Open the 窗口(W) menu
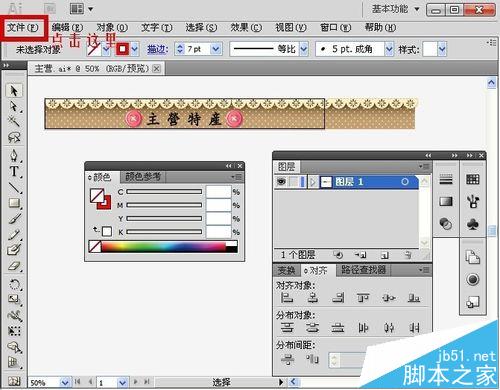Image resolution: width=500 pixels, height=390 pixels. (336, 28)
